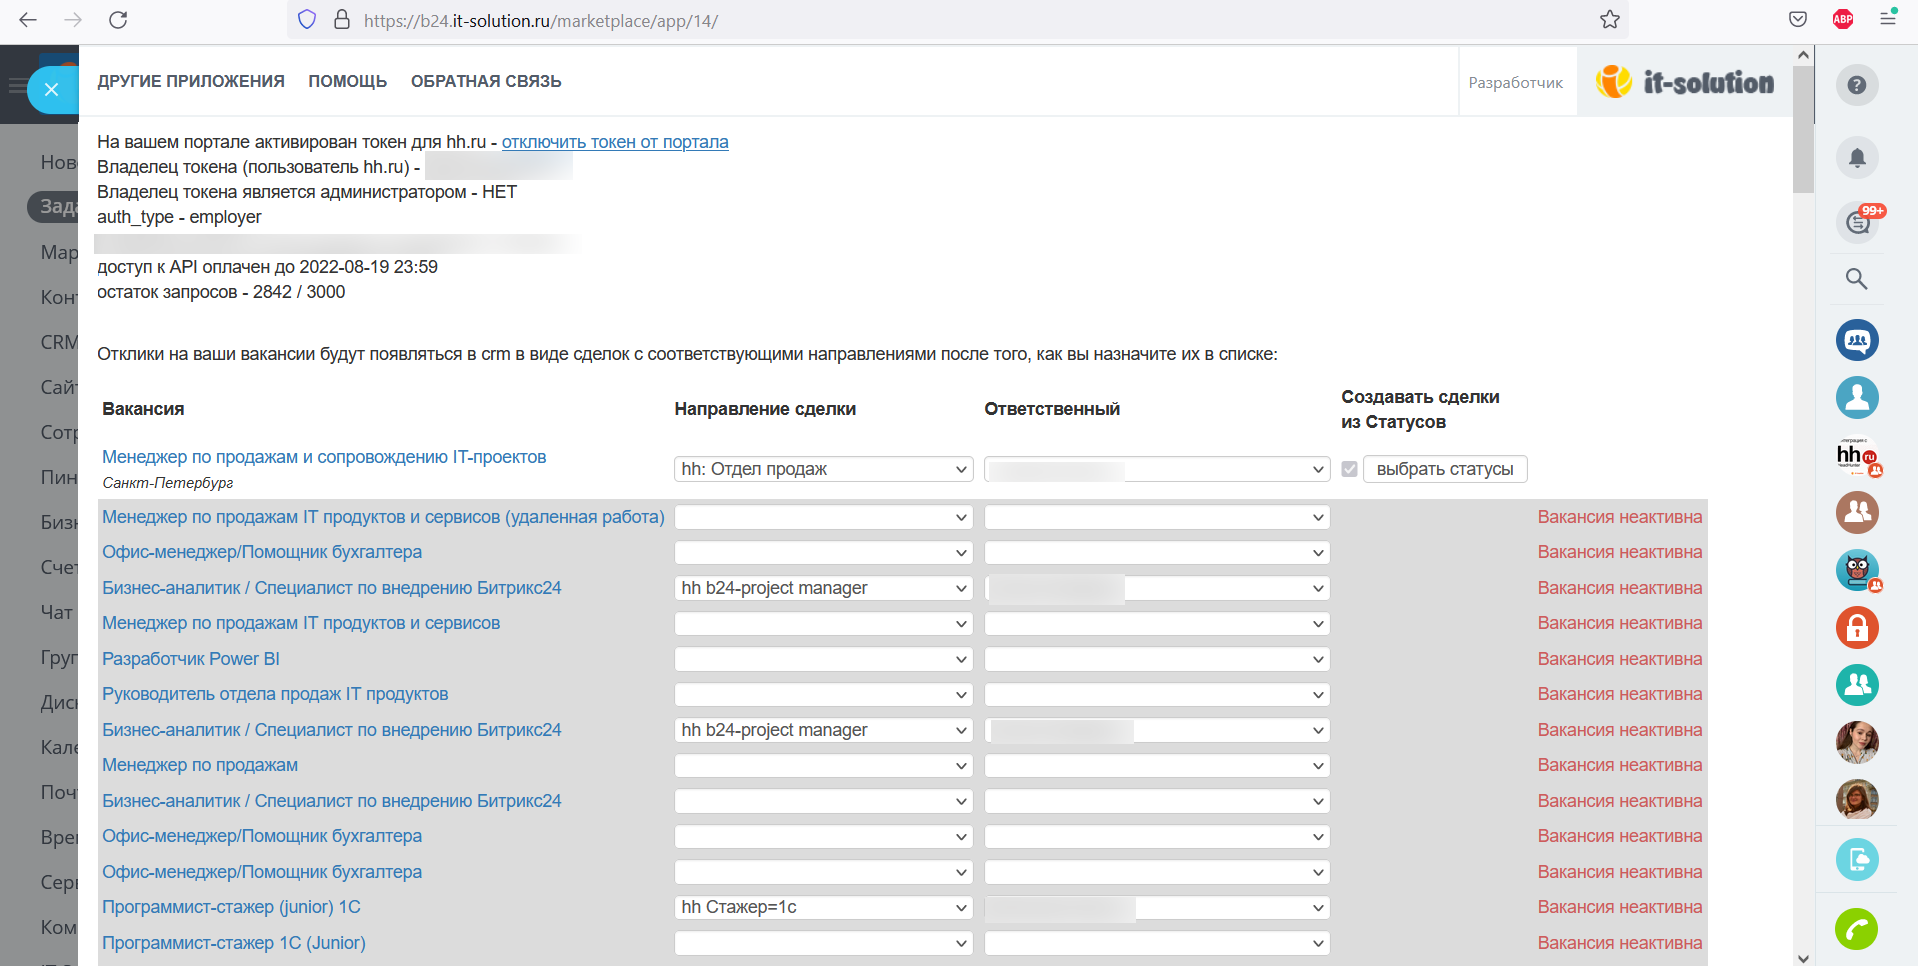Click the browser forward arrow
The image size is (1918, 966).
coord(73,20)
